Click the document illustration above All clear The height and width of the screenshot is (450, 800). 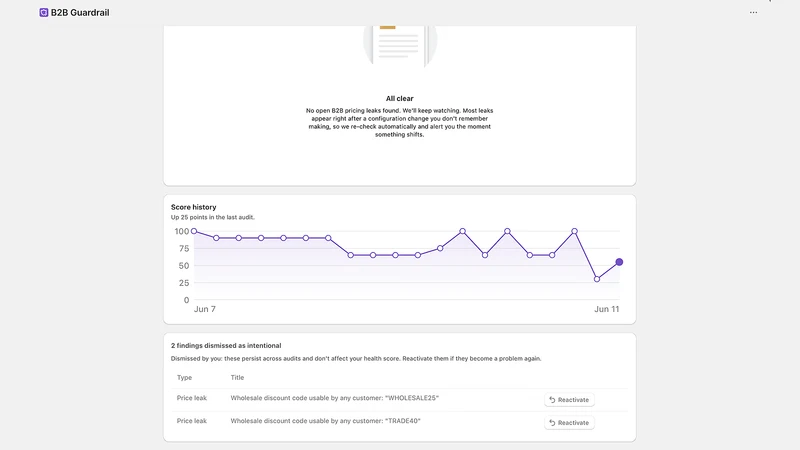pyautogui.click(x=399, y=45)
